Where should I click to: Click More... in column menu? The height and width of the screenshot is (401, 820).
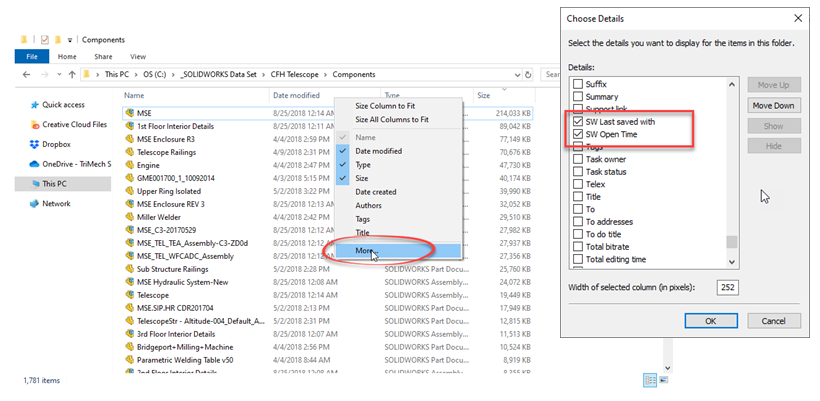pos(398,251)
